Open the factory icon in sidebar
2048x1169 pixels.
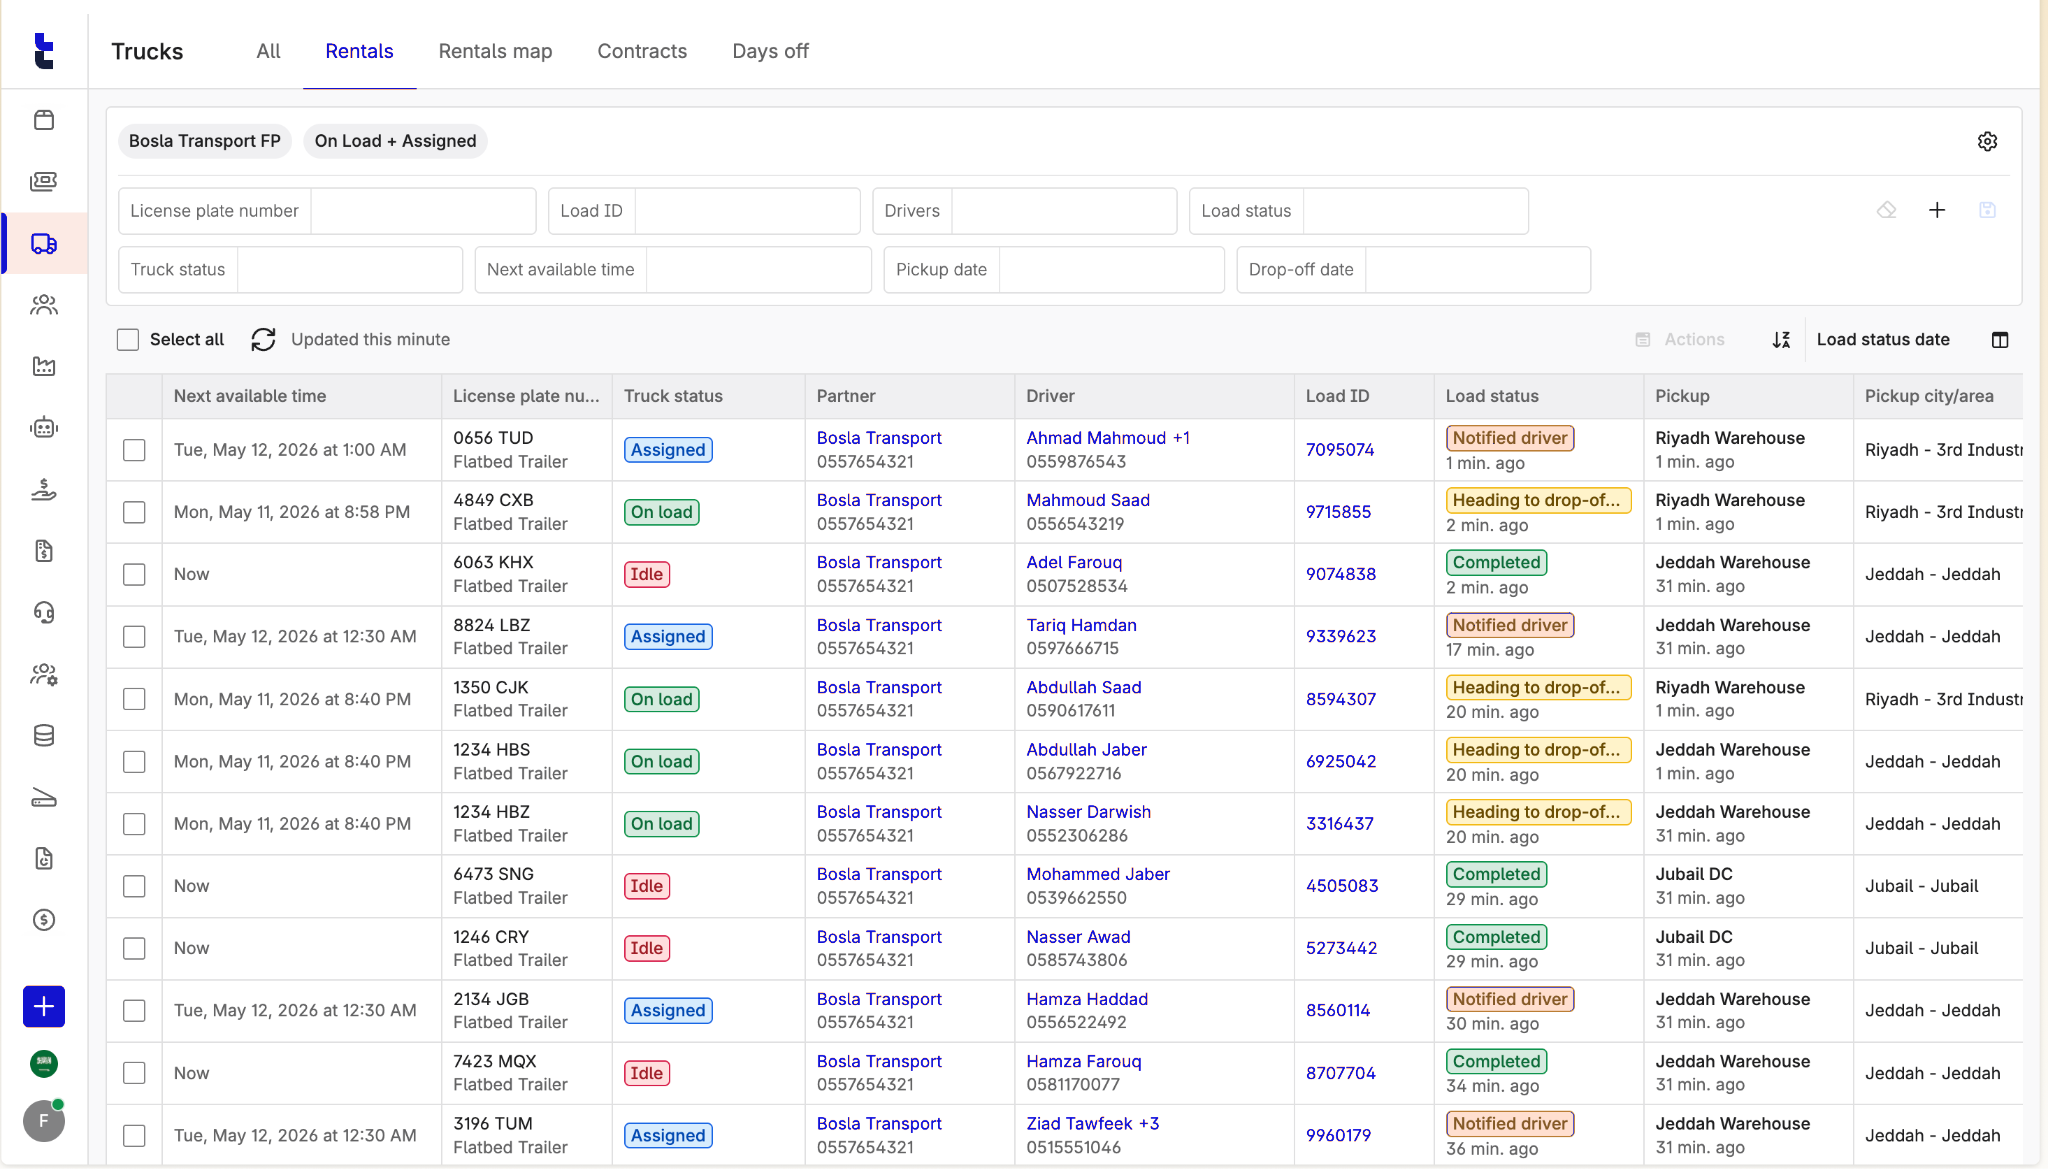pyautogui.click(x=44, y=366)
